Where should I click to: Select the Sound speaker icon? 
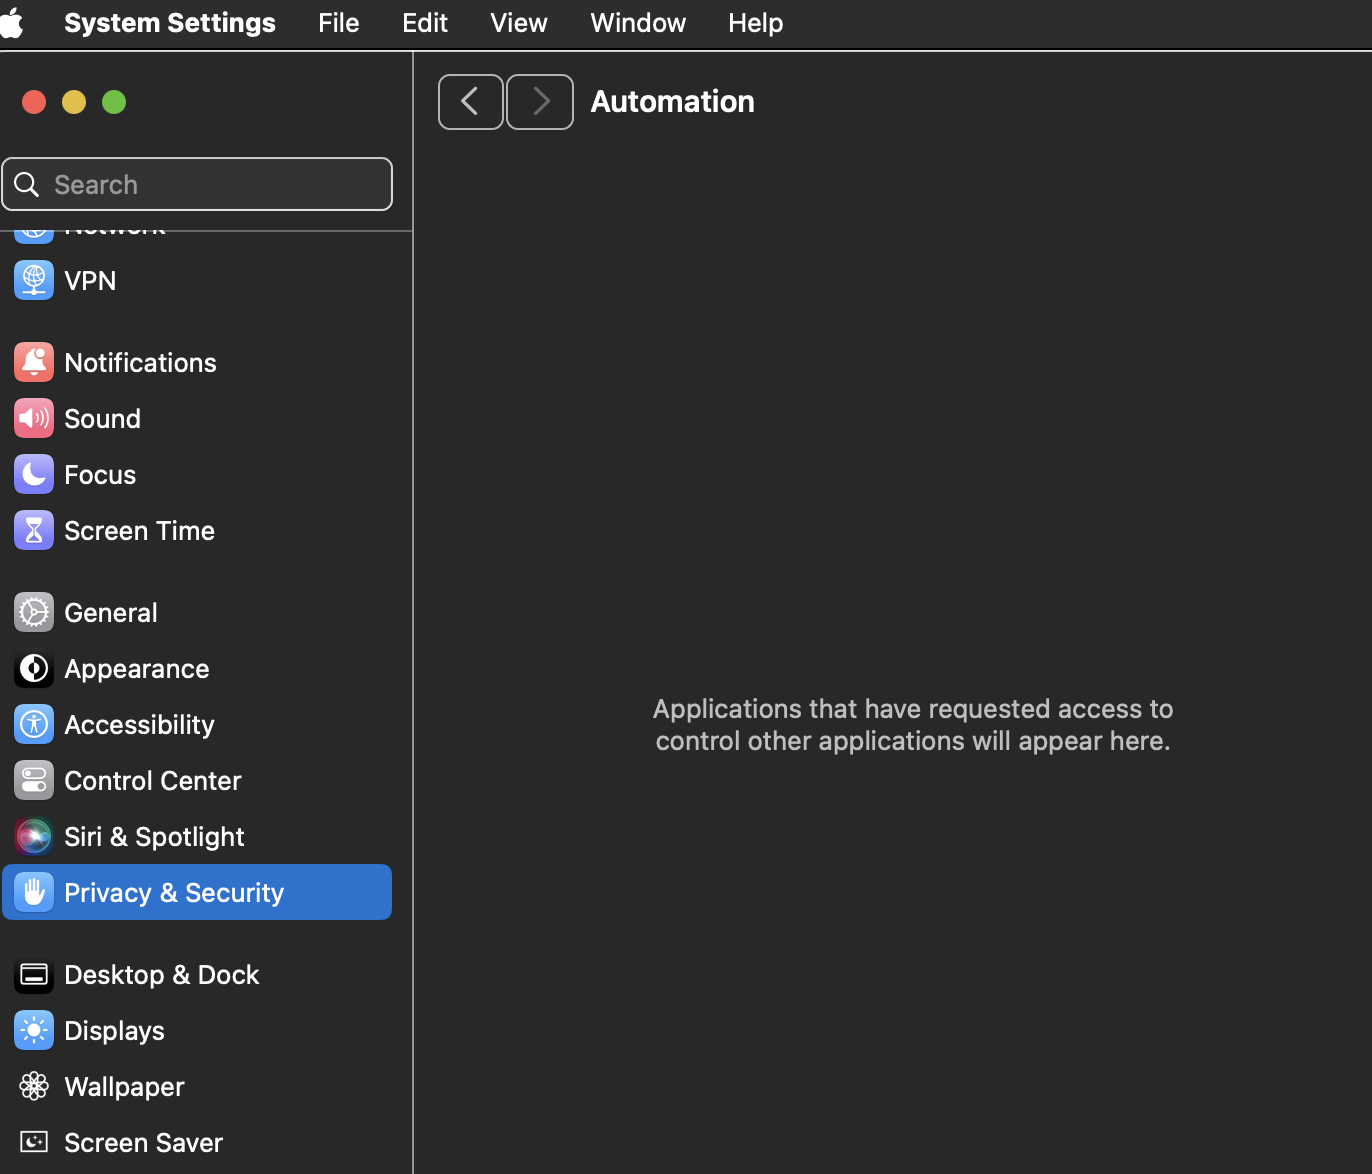point(34,419)
